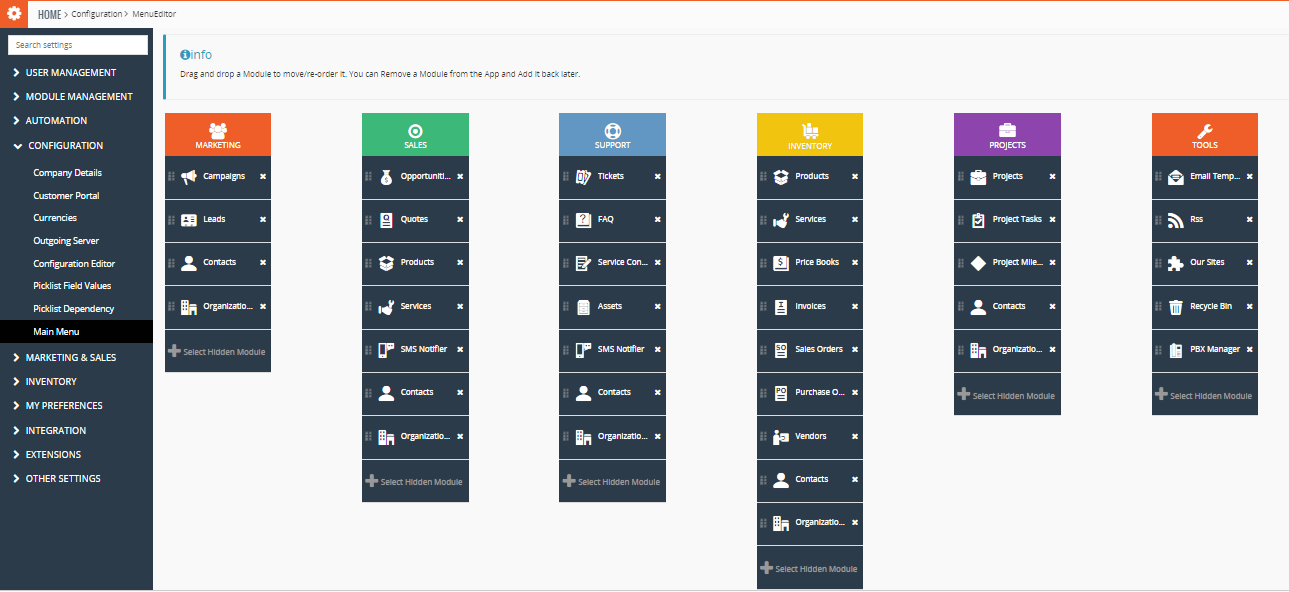The image size is (1289, 592).
Task: Open the HOME breadcrumb link
Action: 47,14
